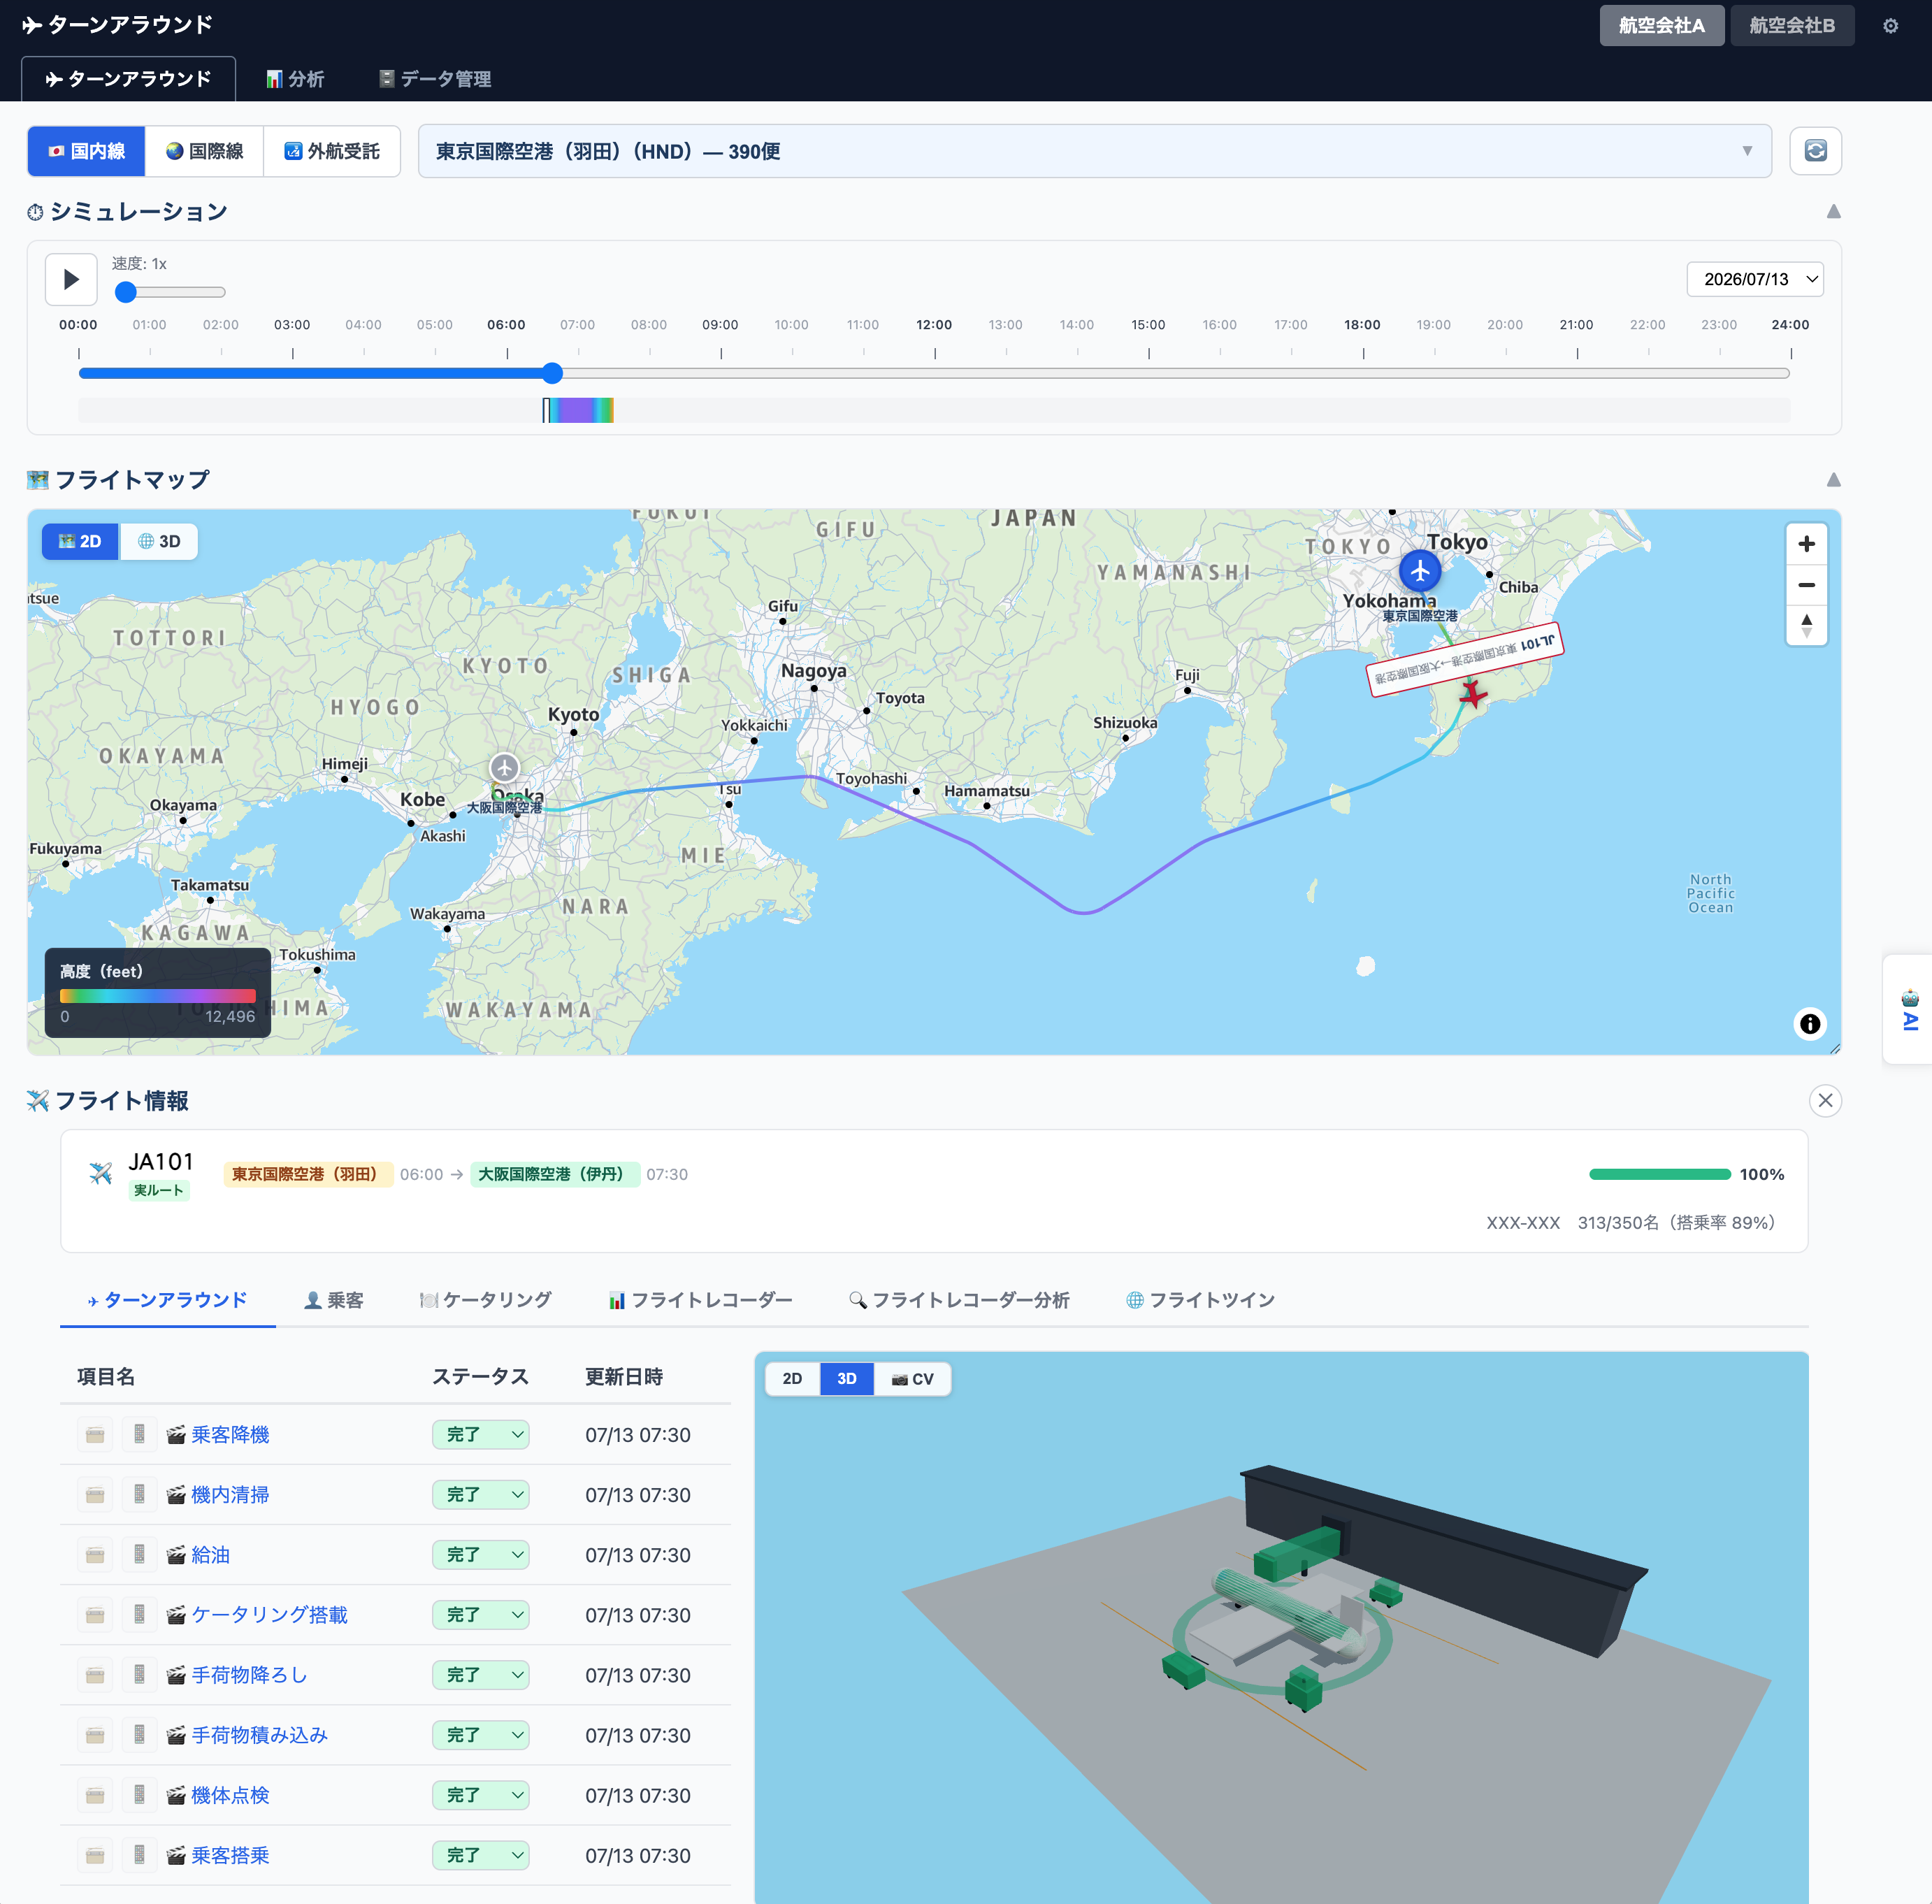The width and height of the screenshot is (1932, 1904).
Task: Click the phone icon in the 手荷物降ろし row
Action: tap(139, 1675)
